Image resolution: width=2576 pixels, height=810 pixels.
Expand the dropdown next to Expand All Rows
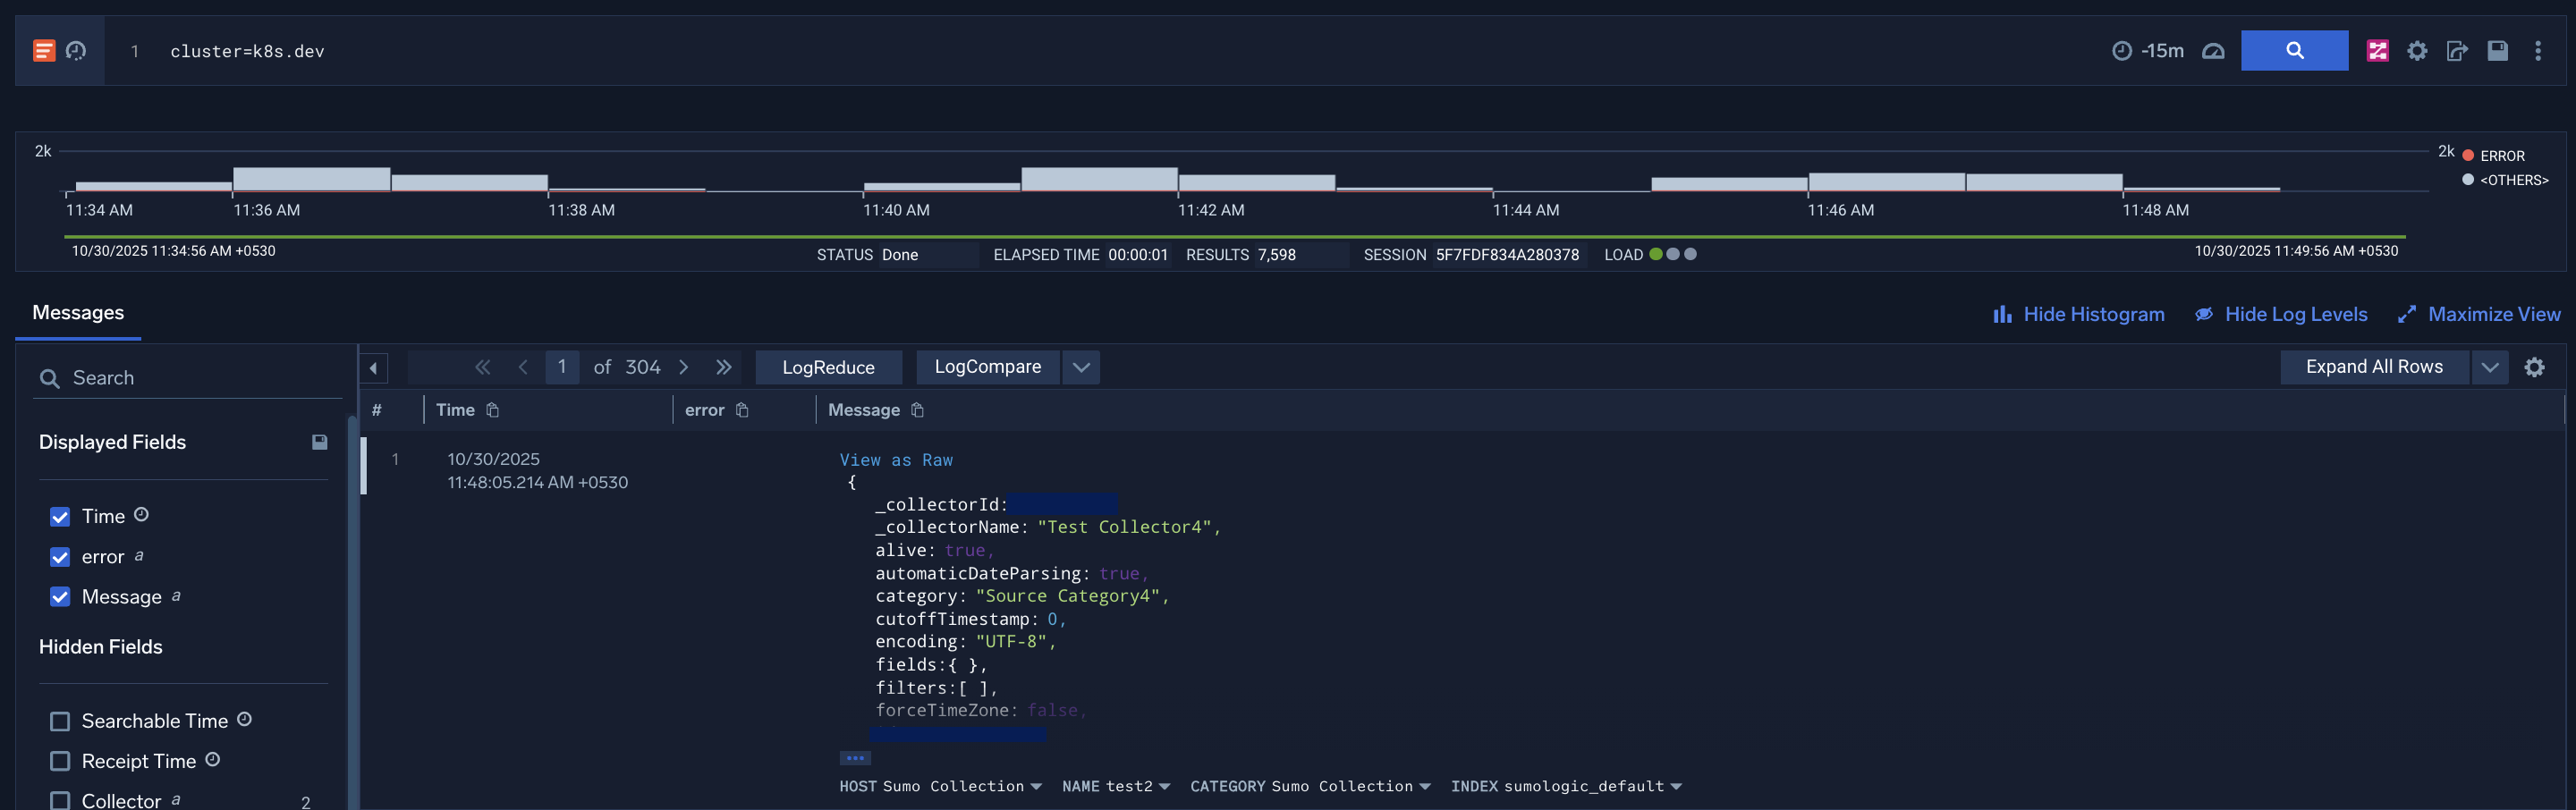point(2489,367)
